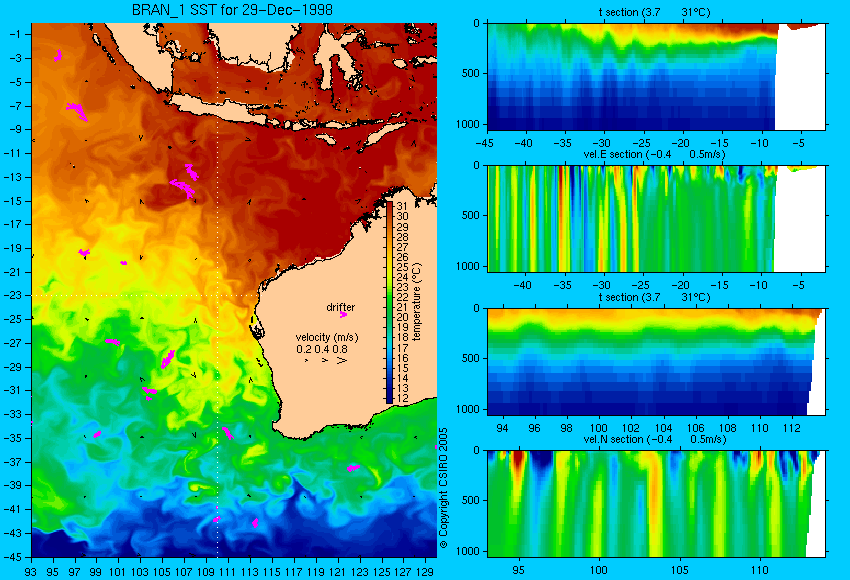Click the temperature section plot spanning 94 to 112

click(x=656, y=362)
